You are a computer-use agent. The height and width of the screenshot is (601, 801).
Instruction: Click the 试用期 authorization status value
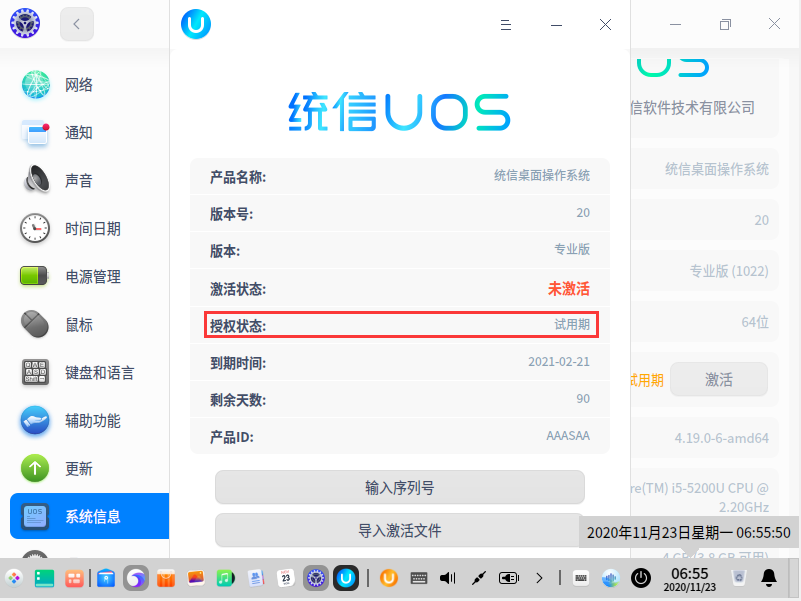[572, 325]
